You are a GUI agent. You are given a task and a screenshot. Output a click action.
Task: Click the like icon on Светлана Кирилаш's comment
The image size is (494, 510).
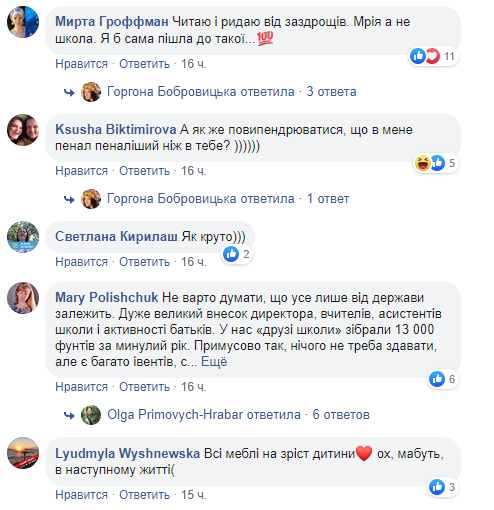point(231,254)
